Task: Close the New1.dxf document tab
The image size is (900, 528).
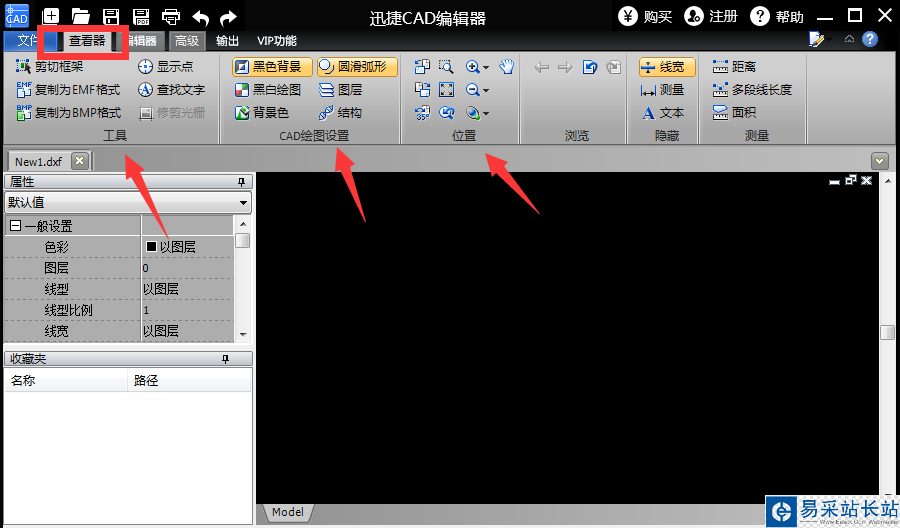Action: [x=80, y=161]
